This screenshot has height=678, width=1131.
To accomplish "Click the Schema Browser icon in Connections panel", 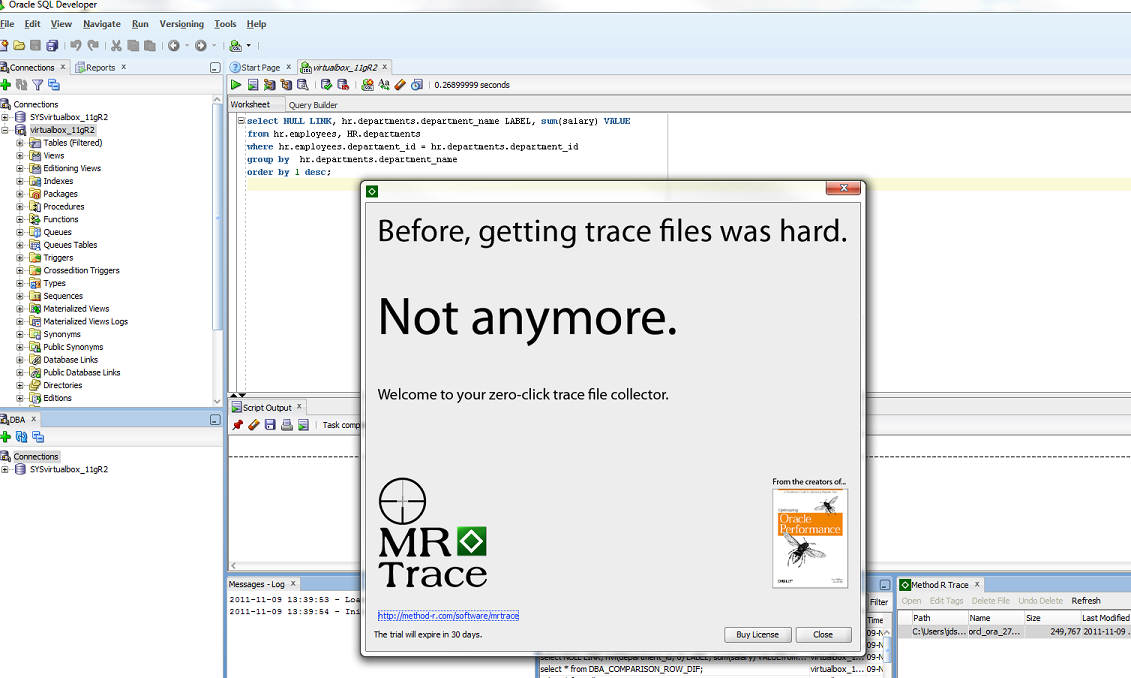I will pyautogui.click(x=53, y=84).
